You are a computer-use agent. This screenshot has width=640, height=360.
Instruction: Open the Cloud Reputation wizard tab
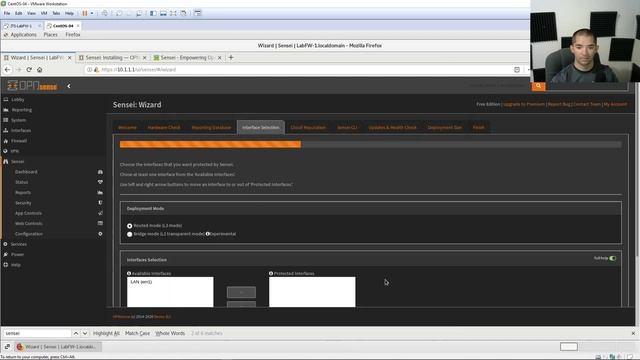tap(308, 127)
